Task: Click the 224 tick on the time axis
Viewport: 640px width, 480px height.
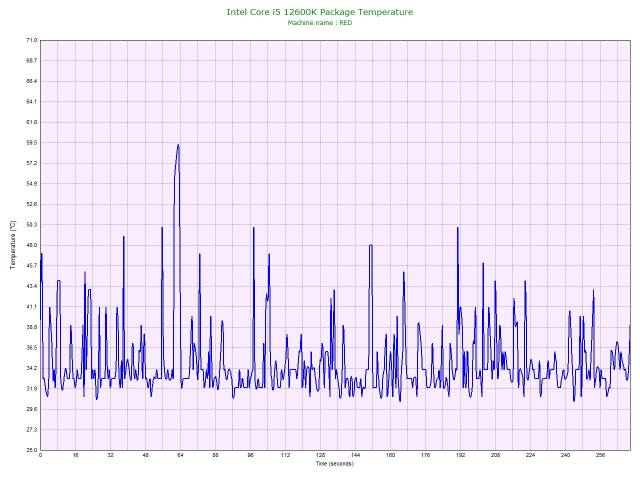Action: [x=530, y=456]
